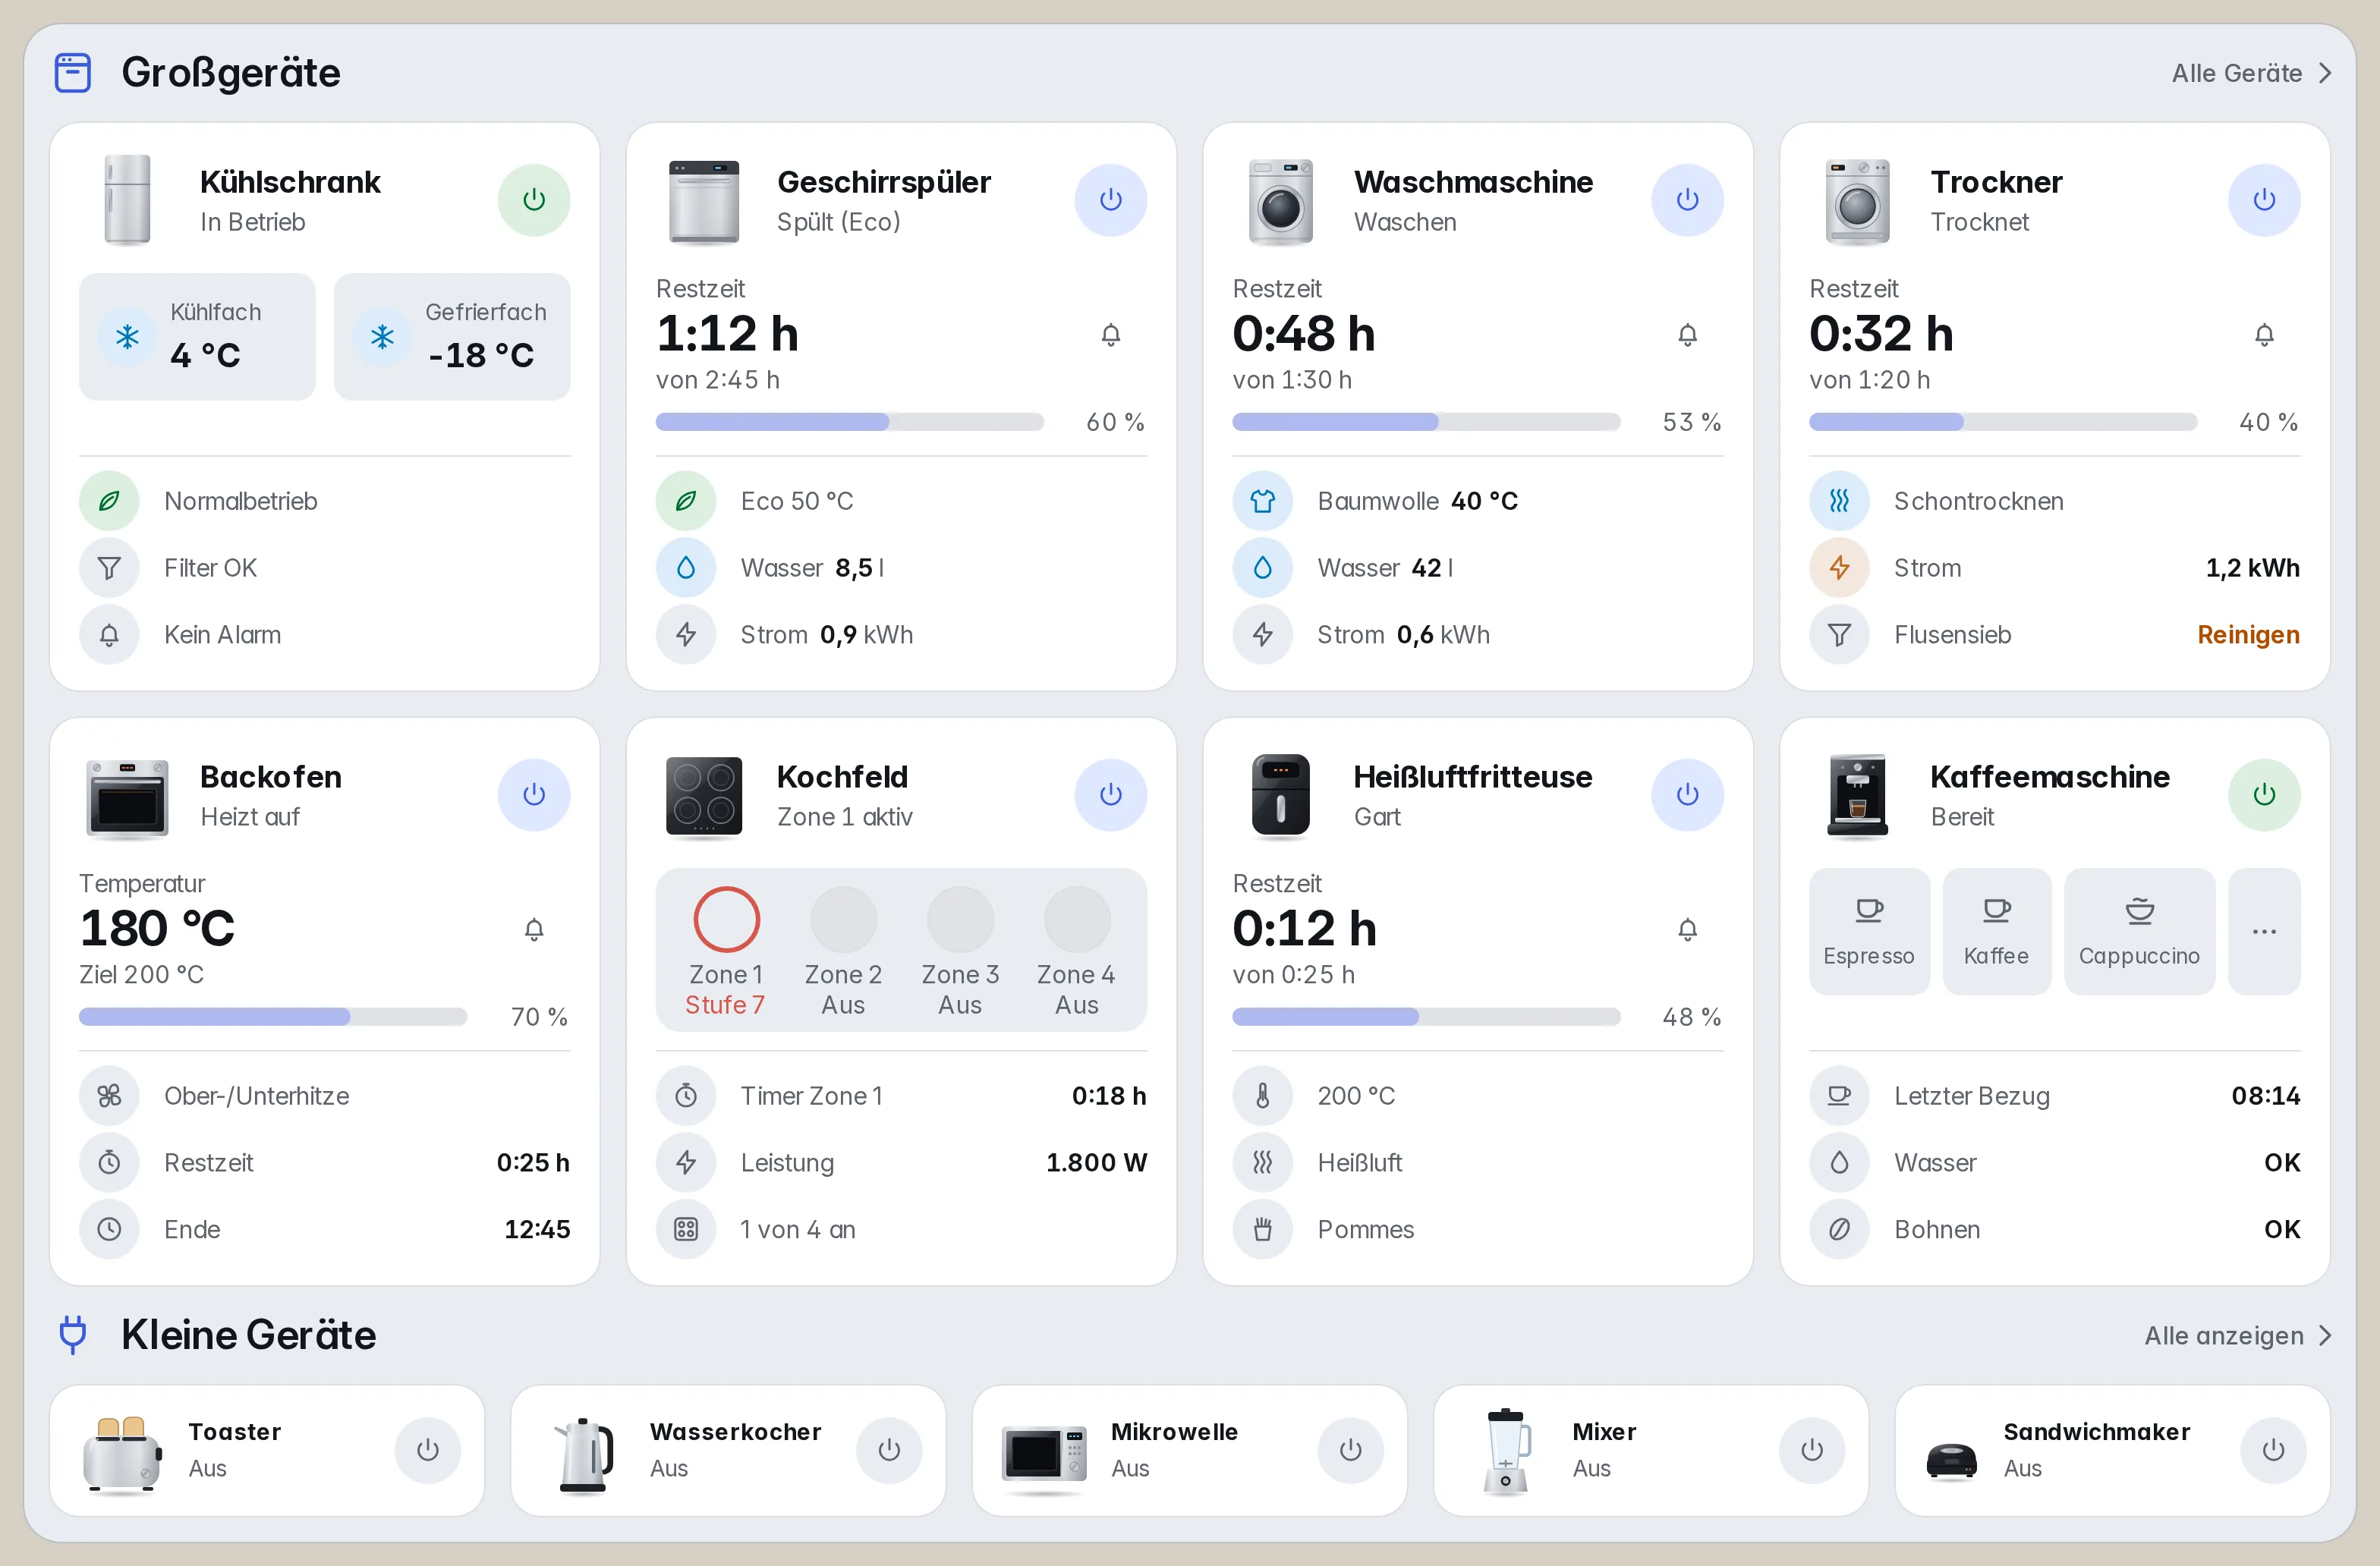
Task: Open Alle Geräte link
Action: click(2251, 73)
